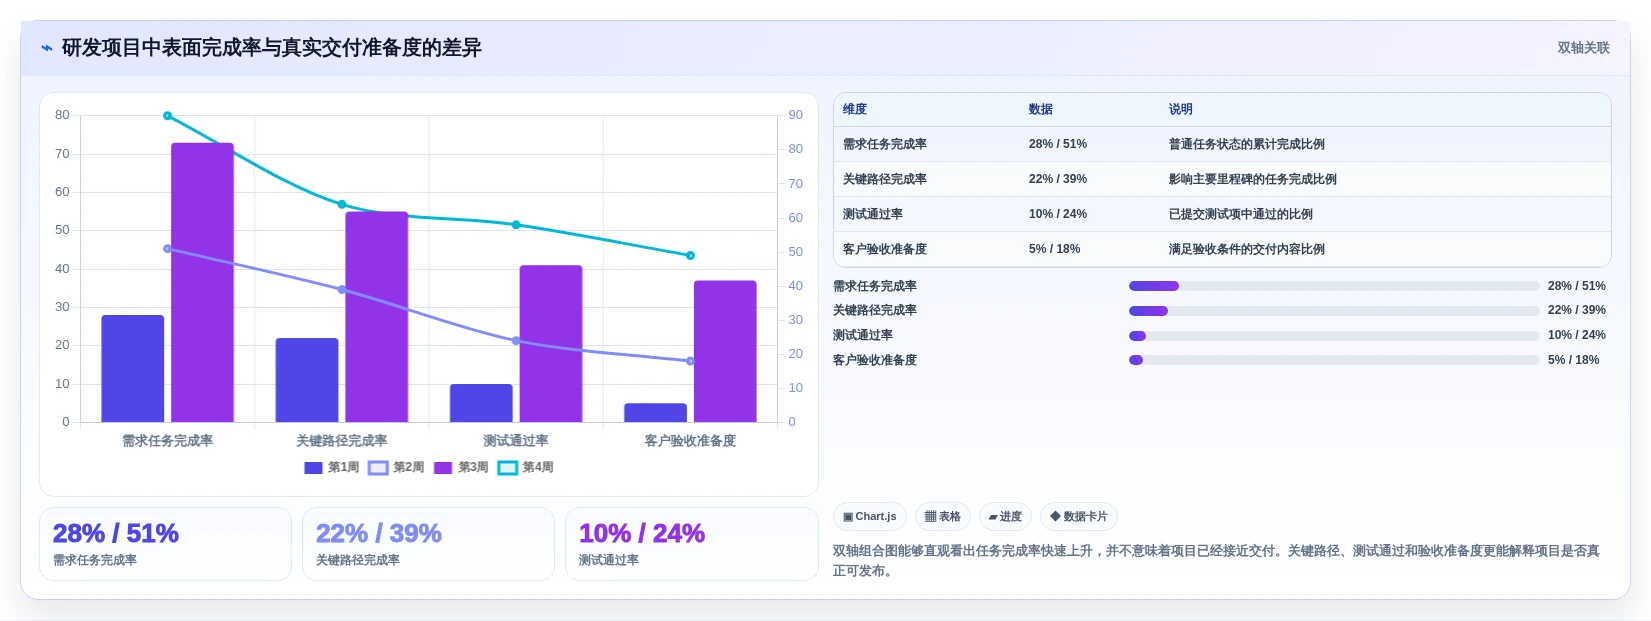1651x621 pixels.
Task: Click the cyan line point above 测试通过率
Action: [516, 225]
